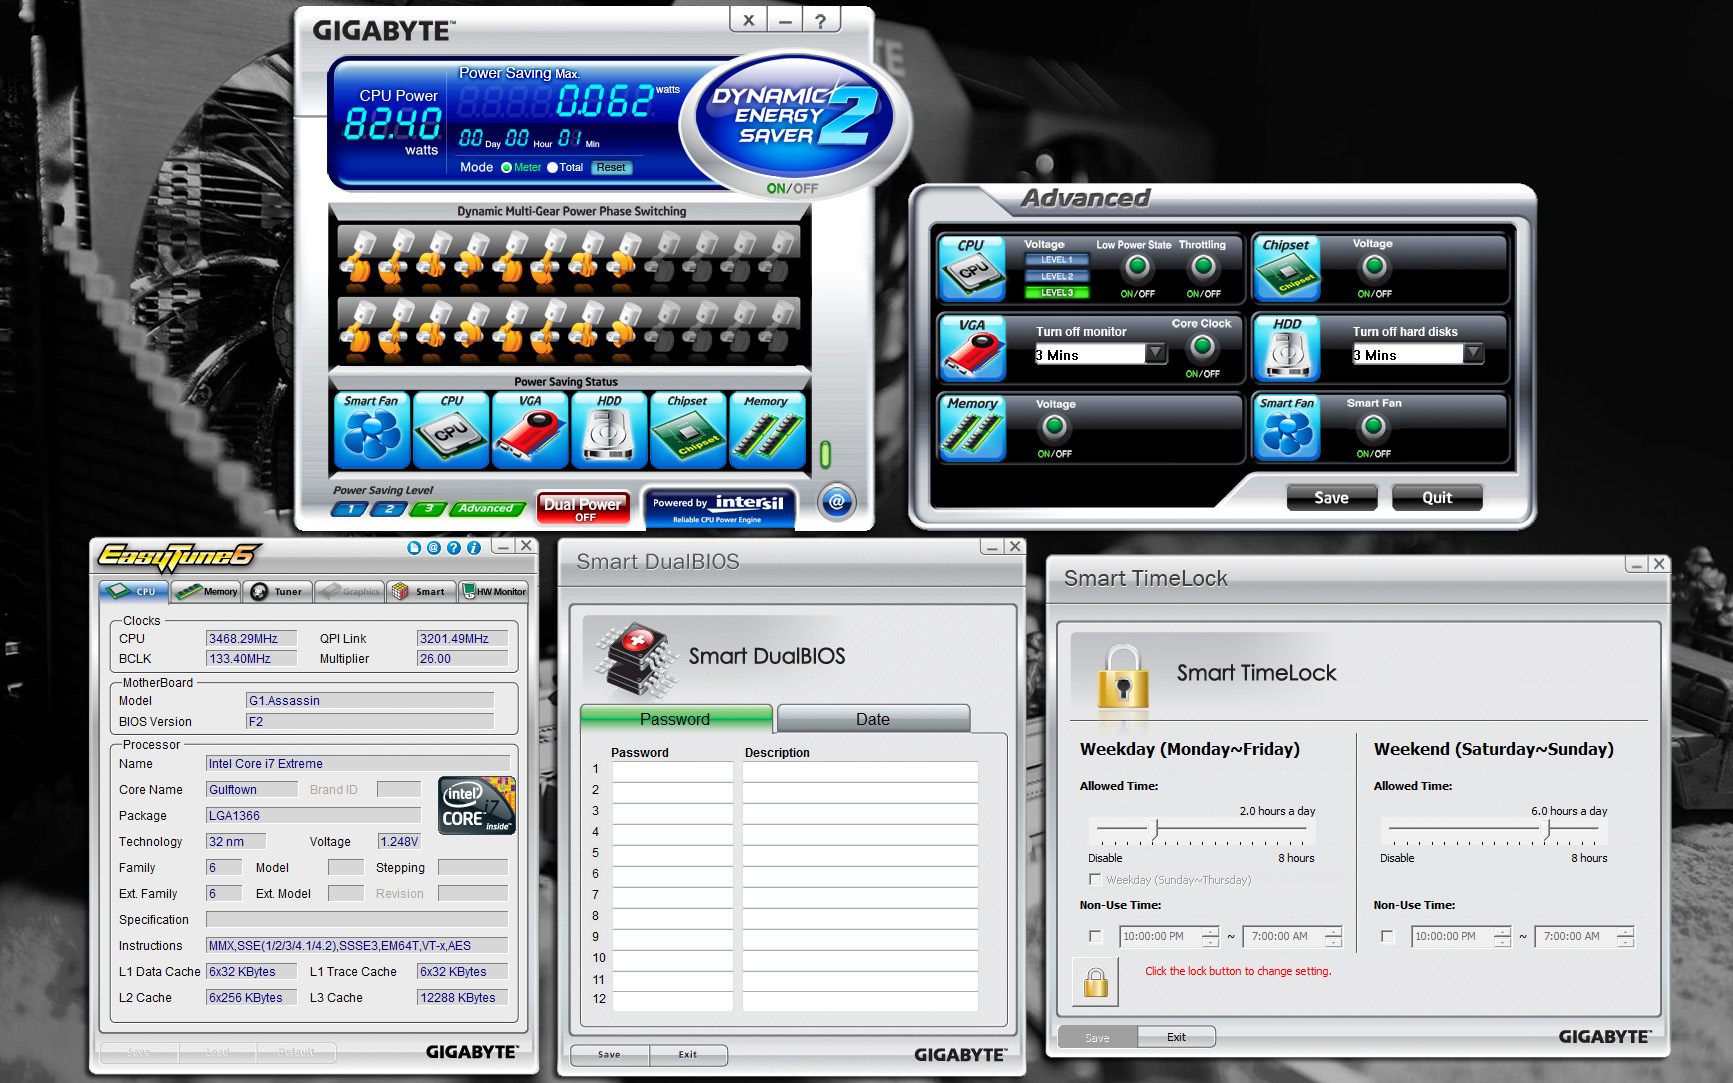
Task: Adjust Weekday Non-Use end time 7:00:00 AM stepper
Action: coord(1333,937)
